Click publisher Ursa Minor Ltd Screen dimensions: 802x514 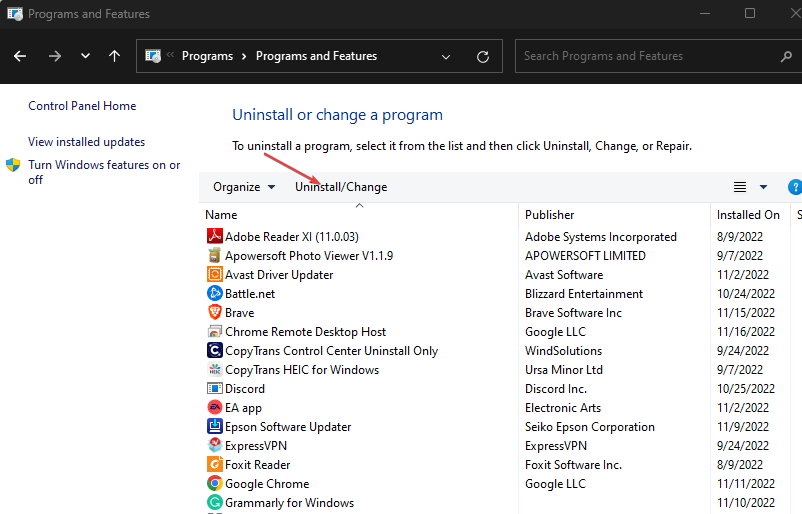pos(564,370)
